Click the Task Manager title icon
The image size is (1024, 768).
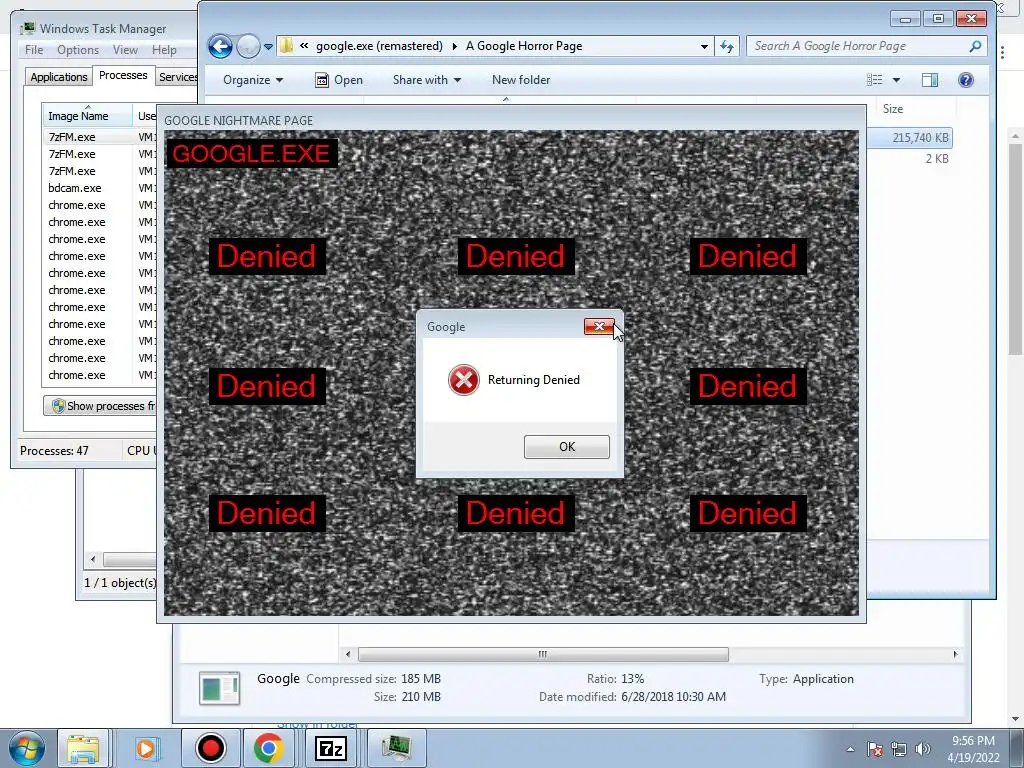coord(27,28)
